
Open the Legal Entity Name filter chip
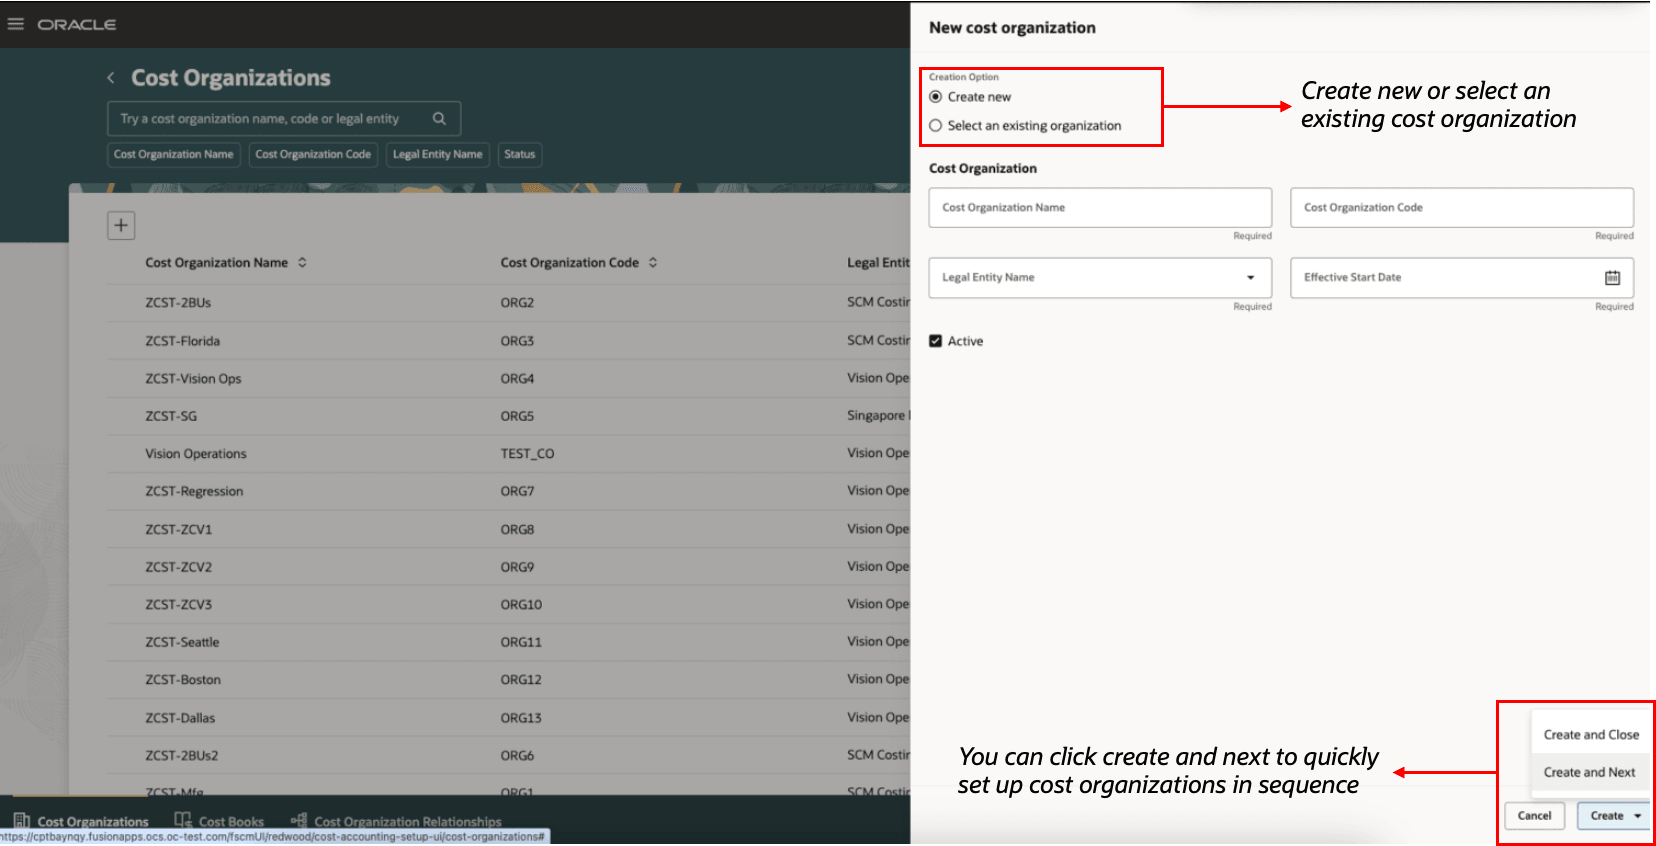tap(438, 154)
